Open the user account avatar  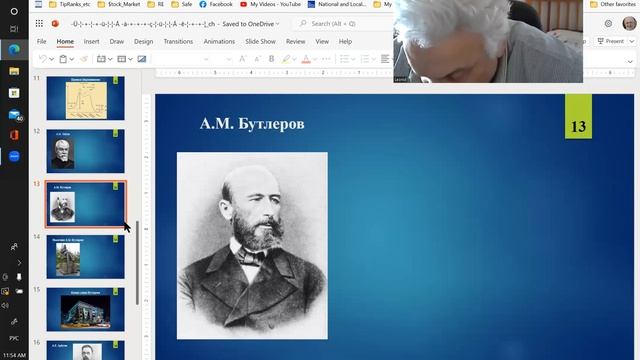(629, 24)
